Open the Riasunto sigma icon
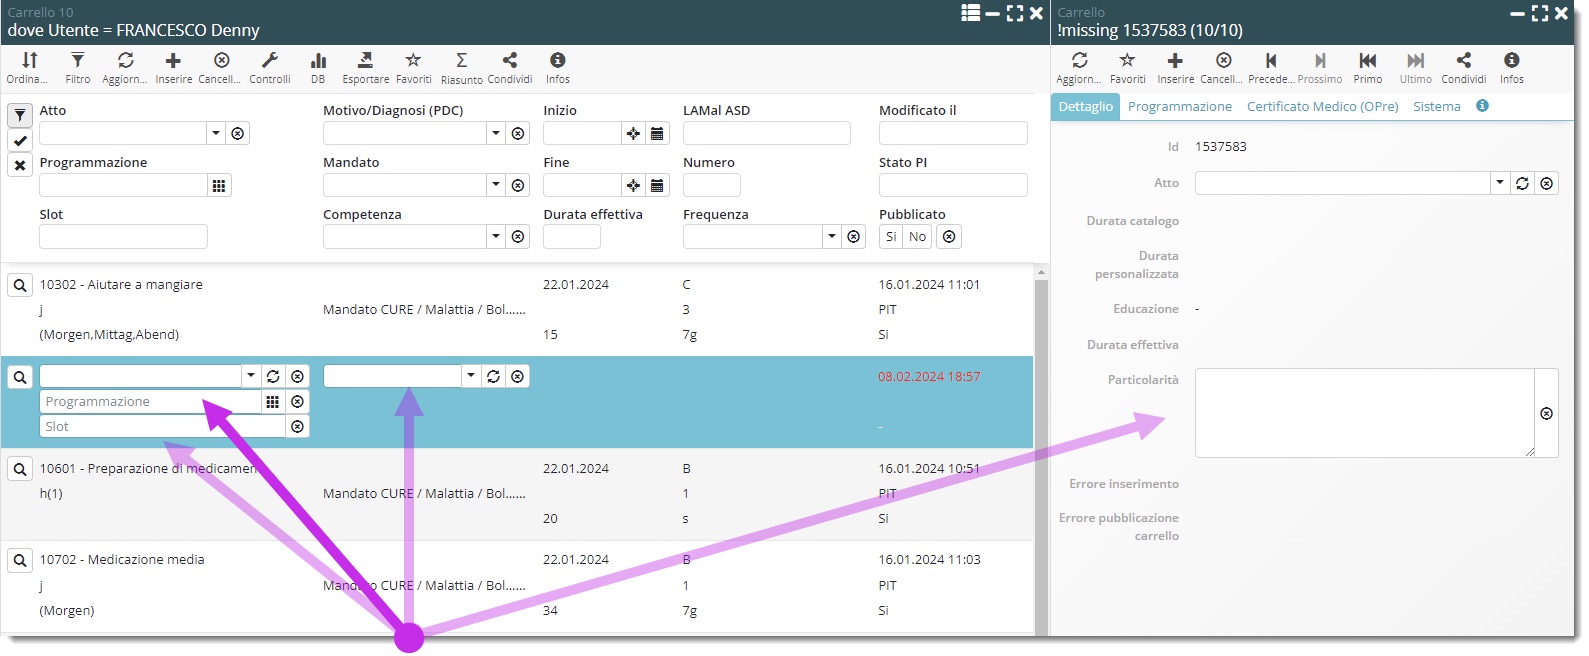Image resolution: width=1589 pixels, height=656 pixels. (x=461, y=62)
